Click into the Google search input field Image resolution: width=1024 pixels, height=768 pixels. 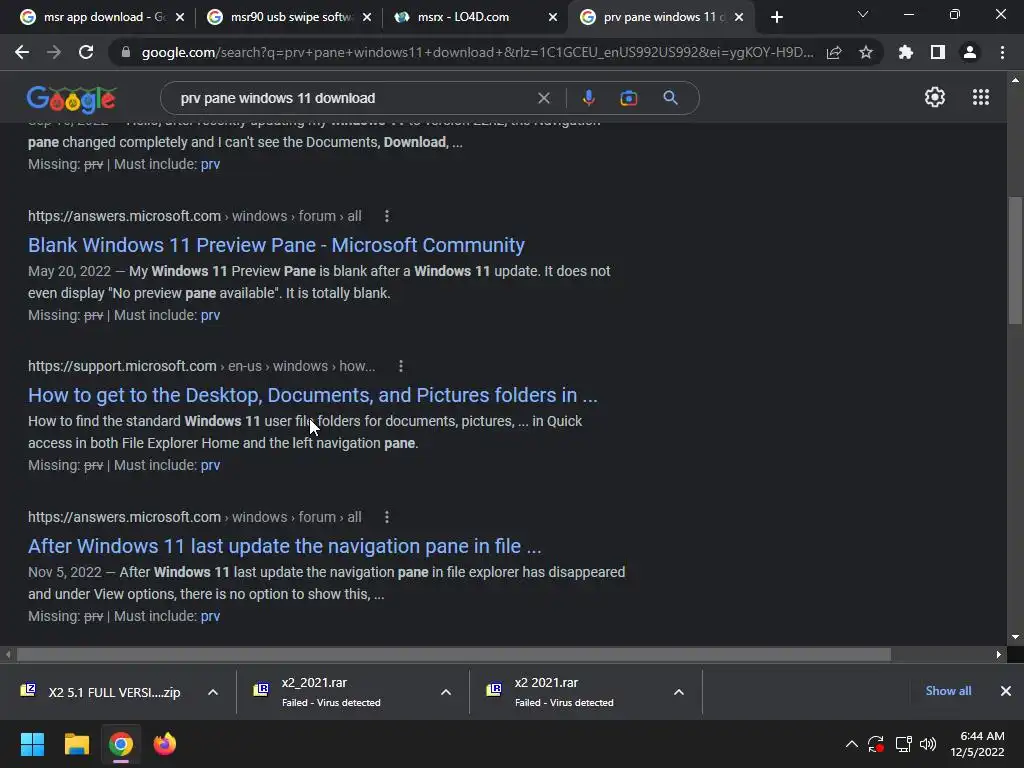(353, 98)
